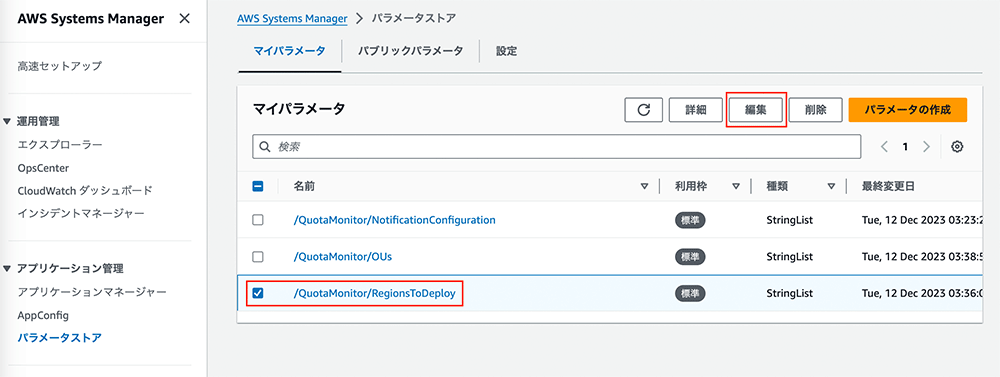Click 標準 badge in NotificationConfiguration row
This screenshot has height=377, width=1000.
coord(690,220)
